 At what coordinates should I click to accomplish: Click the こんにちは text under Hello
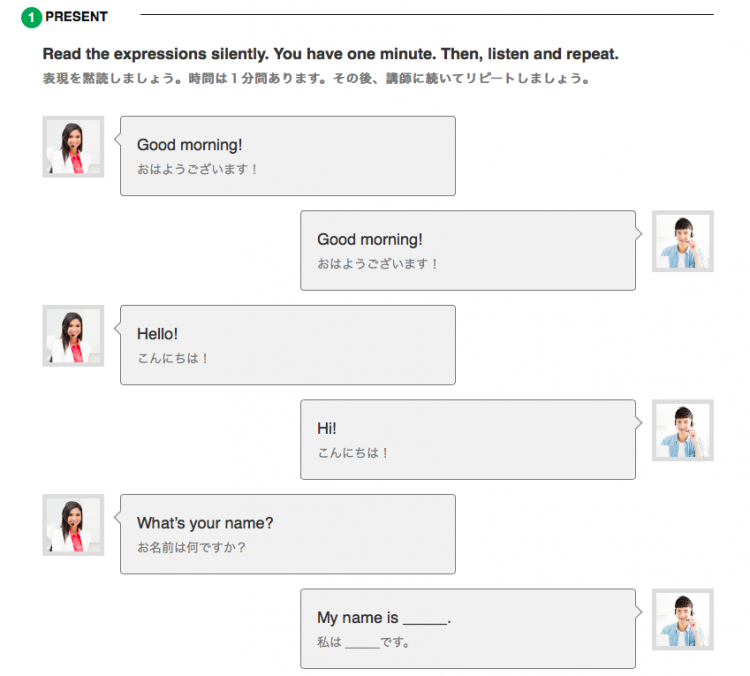click(173, 358)
